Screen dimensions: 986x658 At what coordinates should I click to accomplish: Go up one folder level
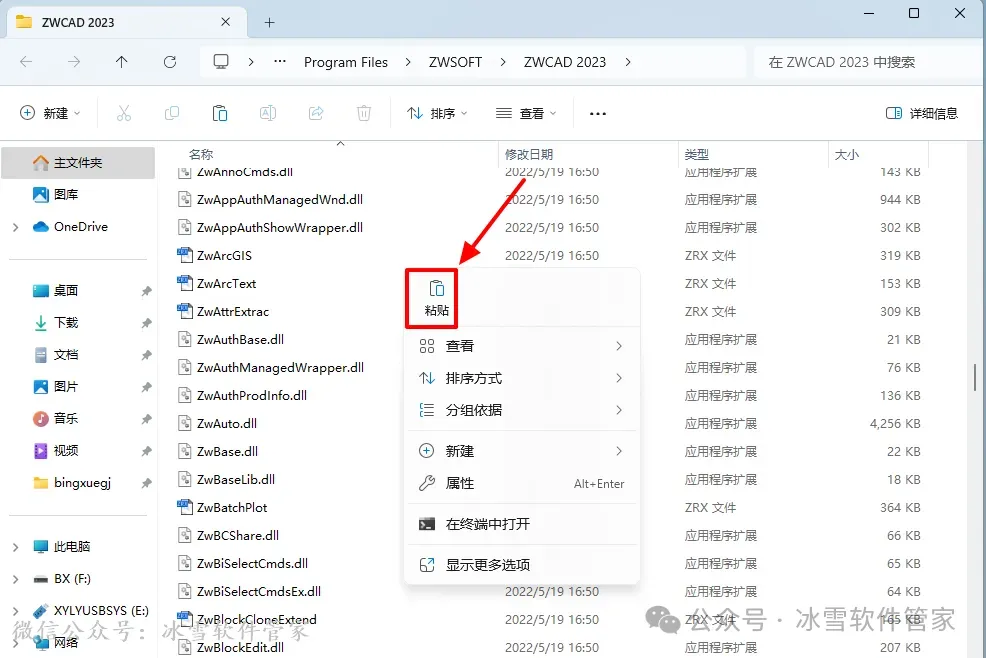121,62
